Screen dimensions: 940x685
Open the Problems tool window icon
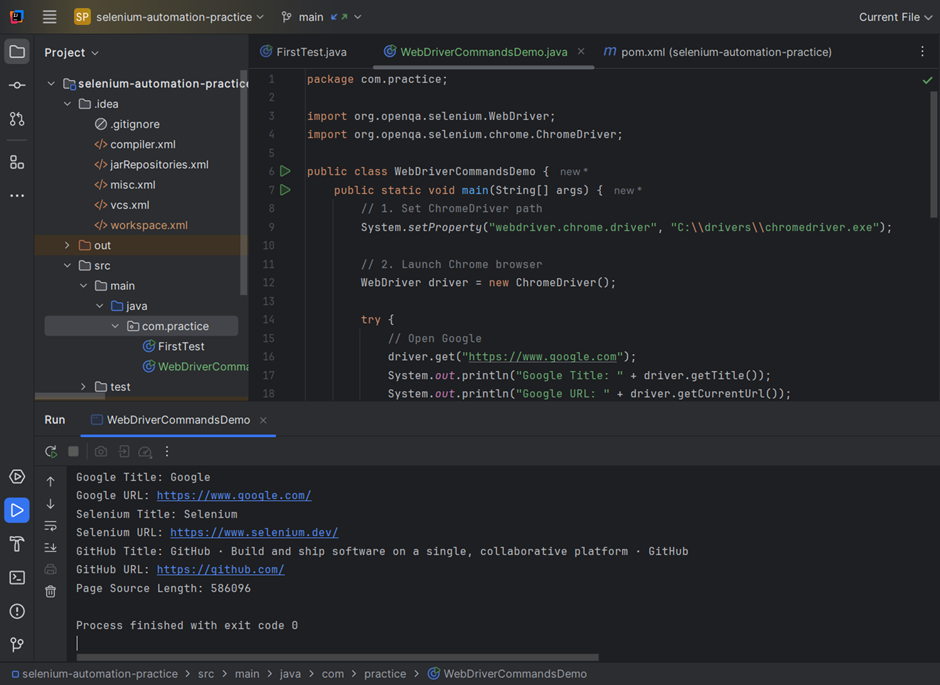[x=17, y=611]
